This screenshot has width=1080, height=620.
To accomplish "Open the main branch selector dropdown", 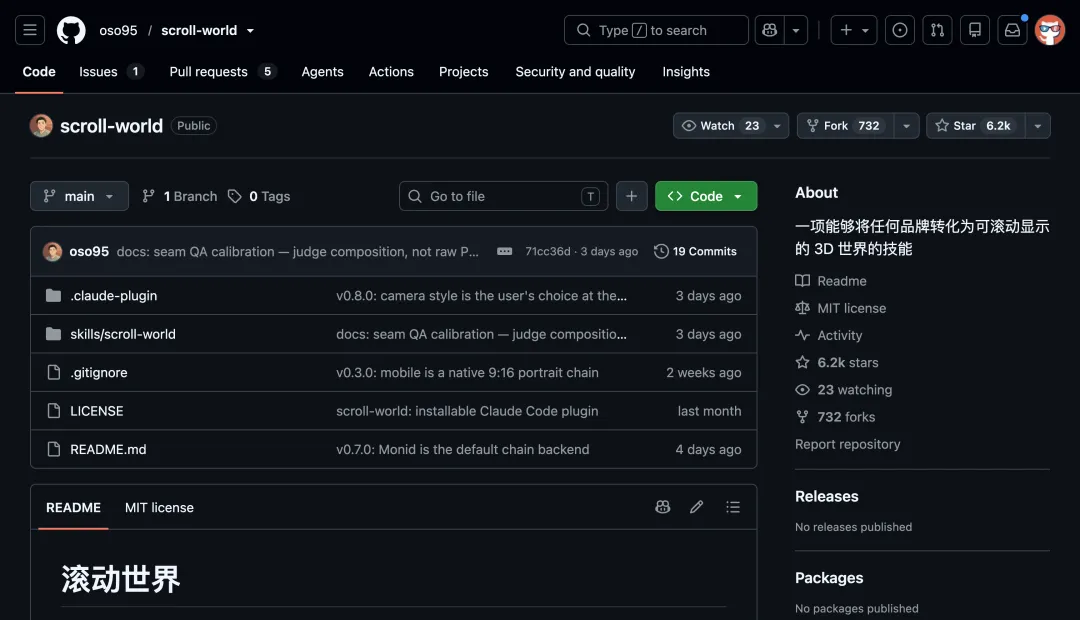I will [x=79, y=196].
